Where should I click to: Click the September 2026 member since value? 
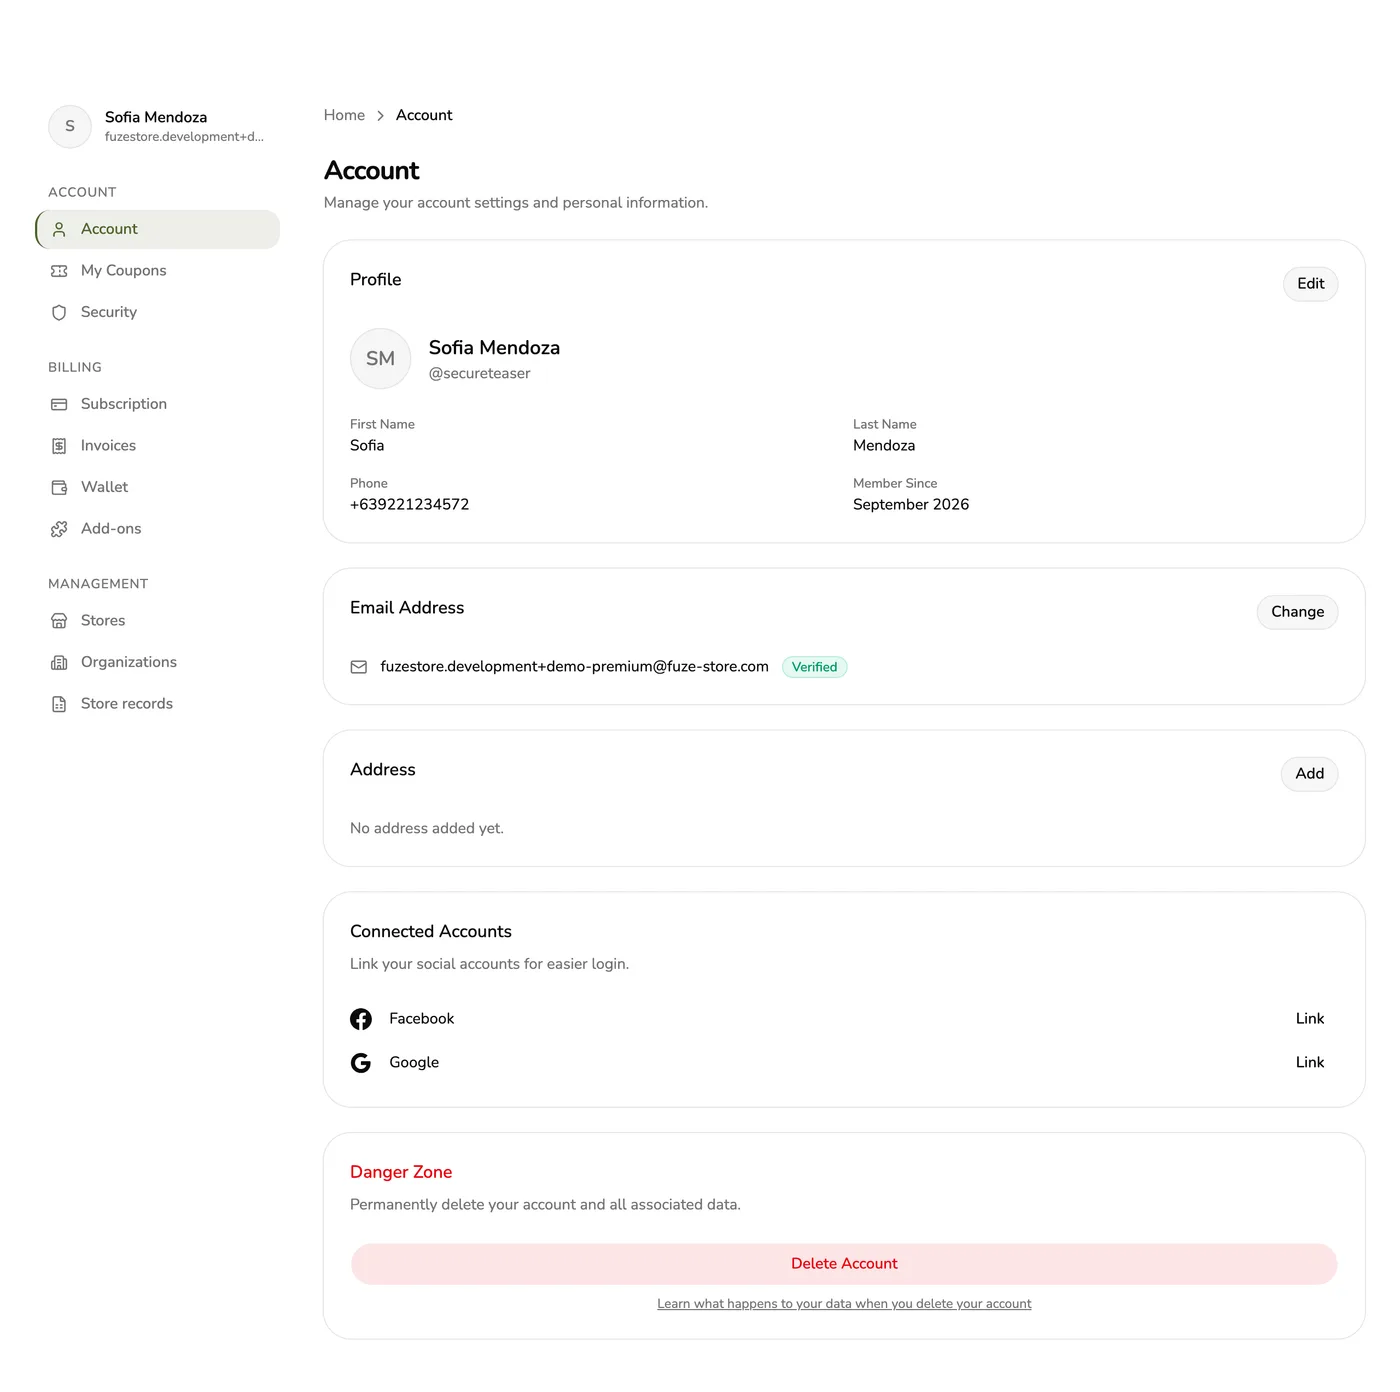click(910, 505)
